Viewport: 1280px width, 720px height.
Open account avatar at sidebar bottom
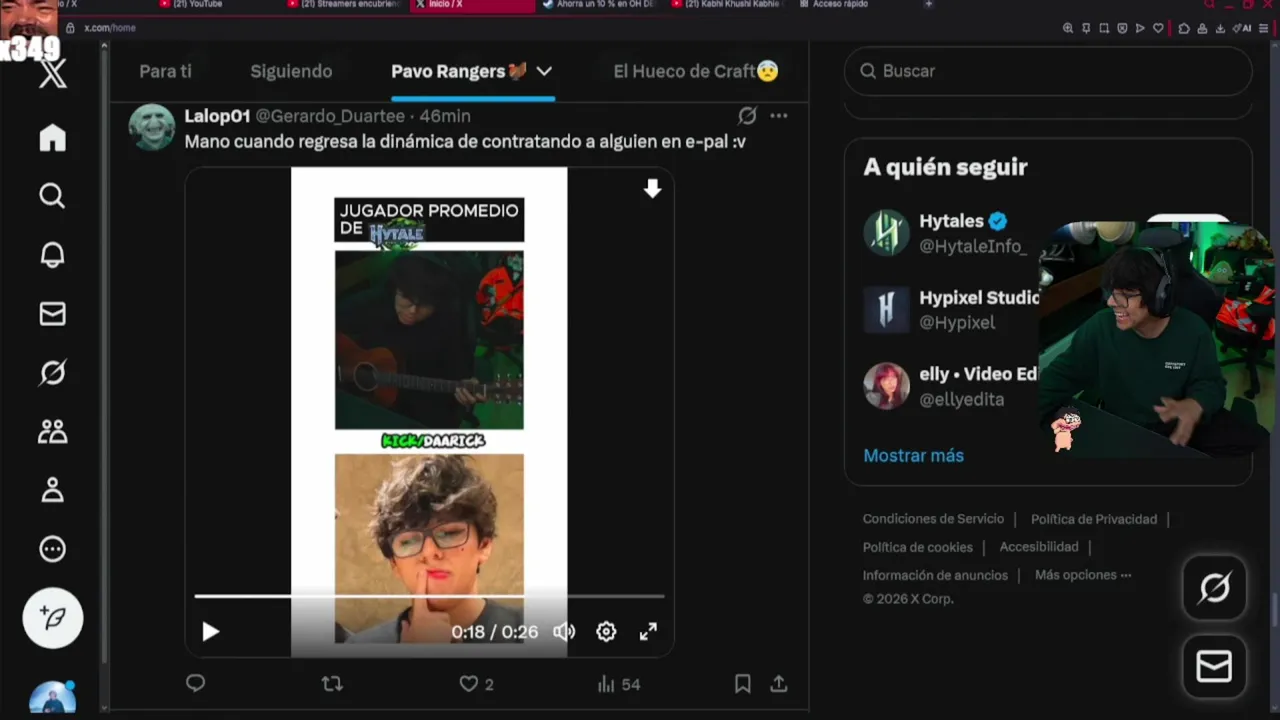(x=52, y=697)
